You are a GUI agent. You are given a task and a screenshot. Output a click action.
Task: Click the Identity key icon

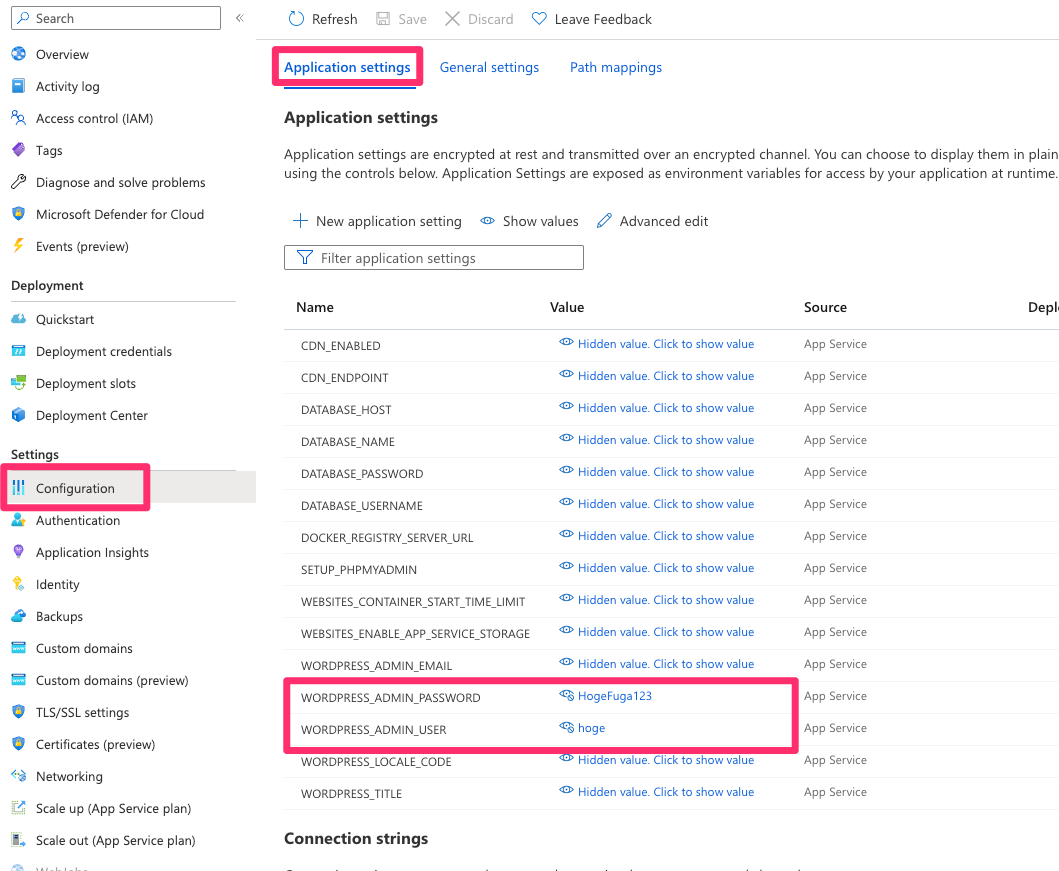(x=18, y=584)
